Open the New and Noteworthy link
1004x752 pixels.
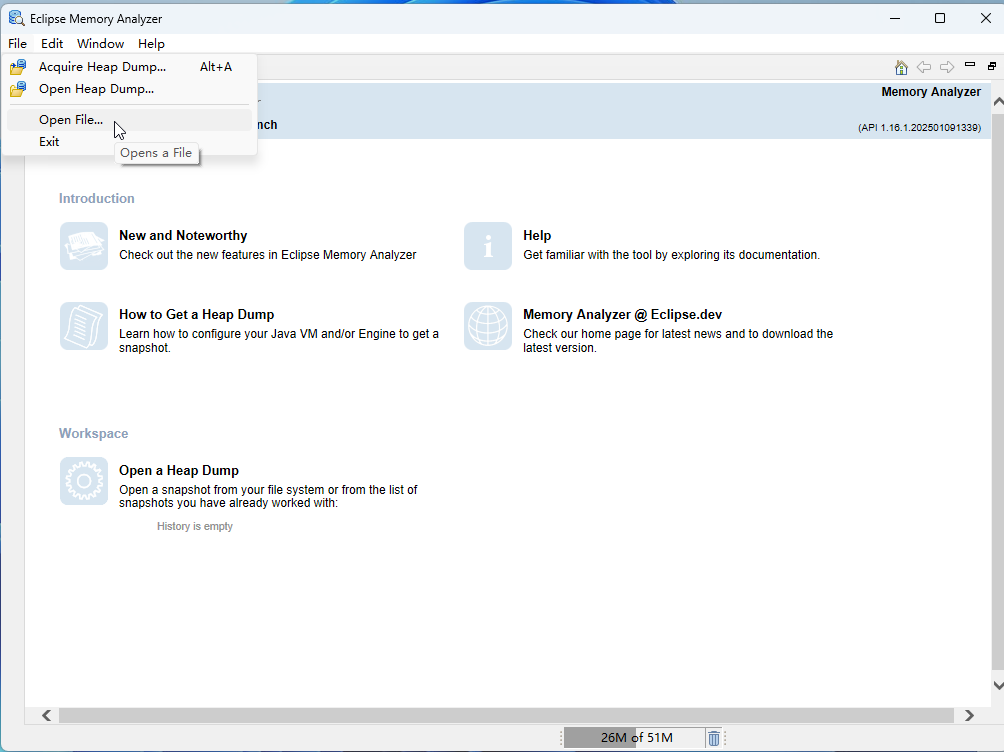point(182,235)
